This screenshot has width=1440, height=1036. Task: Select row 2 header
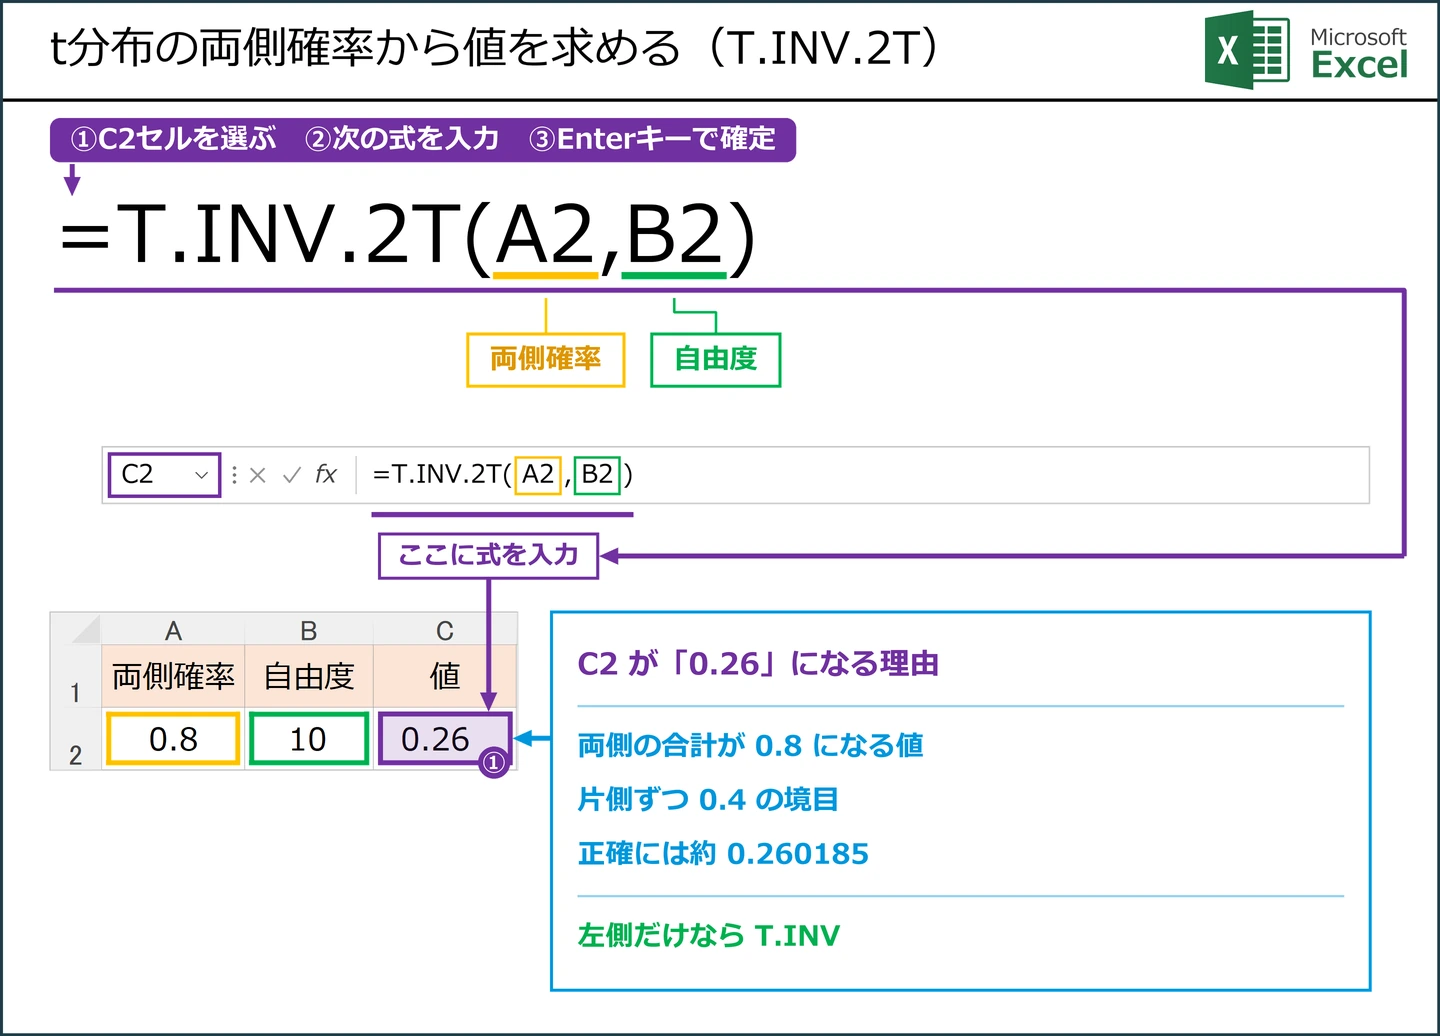pos(76,739)
